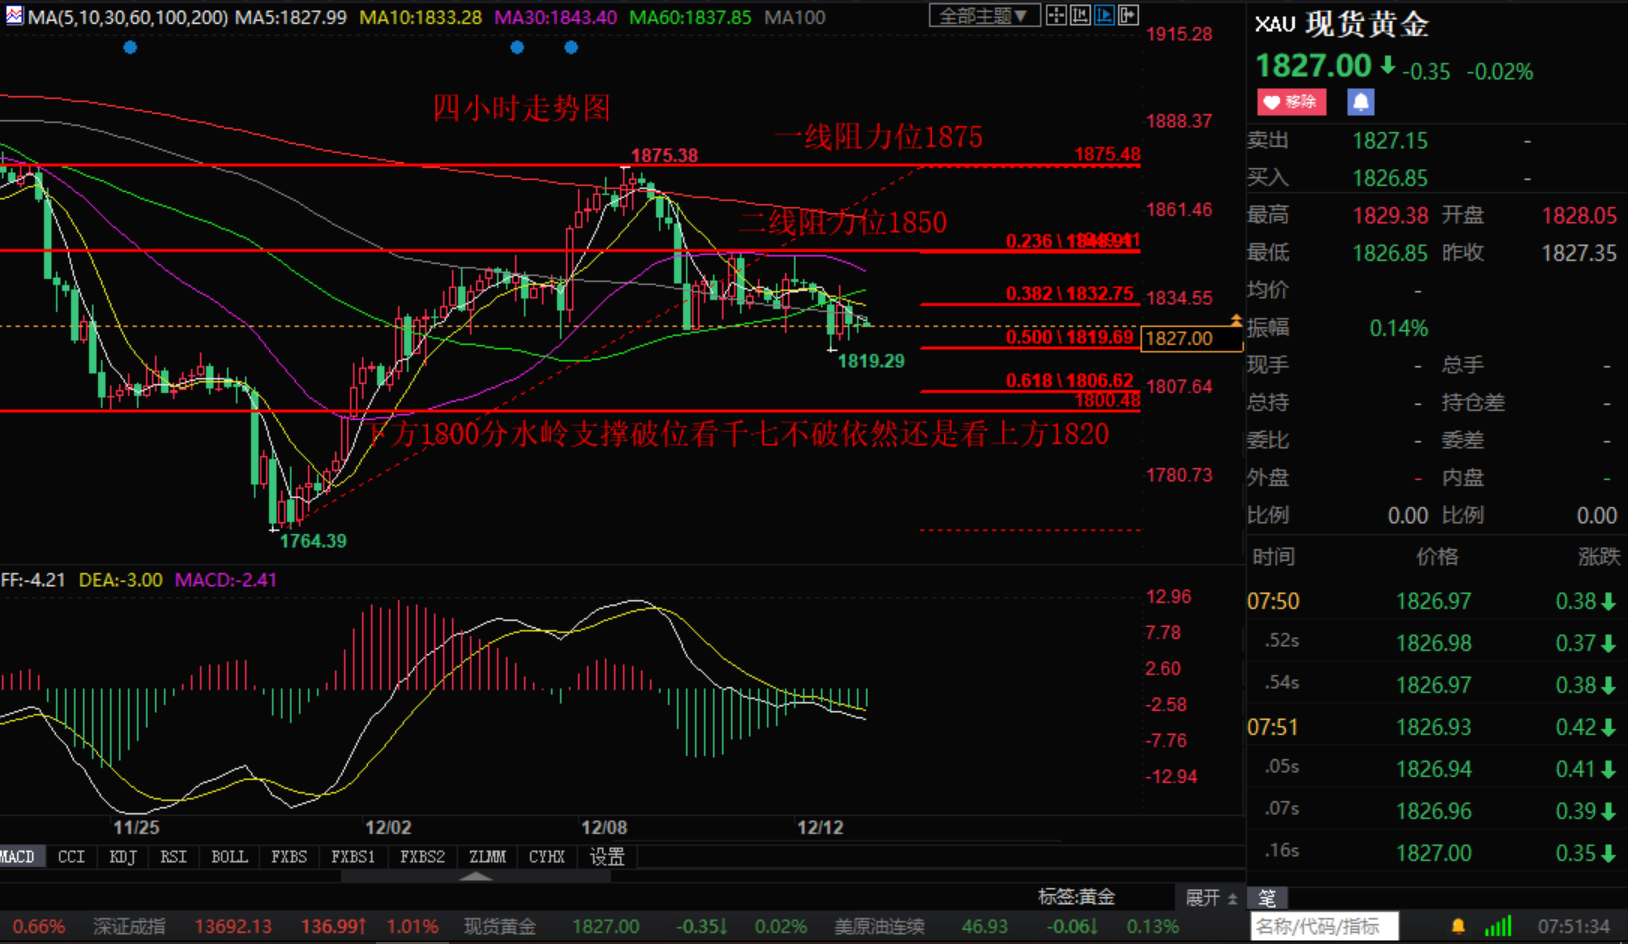Click the 1875.38 high price label
Image resolution: width=1628 pixels, height=944 pixels.
(664, 156)
